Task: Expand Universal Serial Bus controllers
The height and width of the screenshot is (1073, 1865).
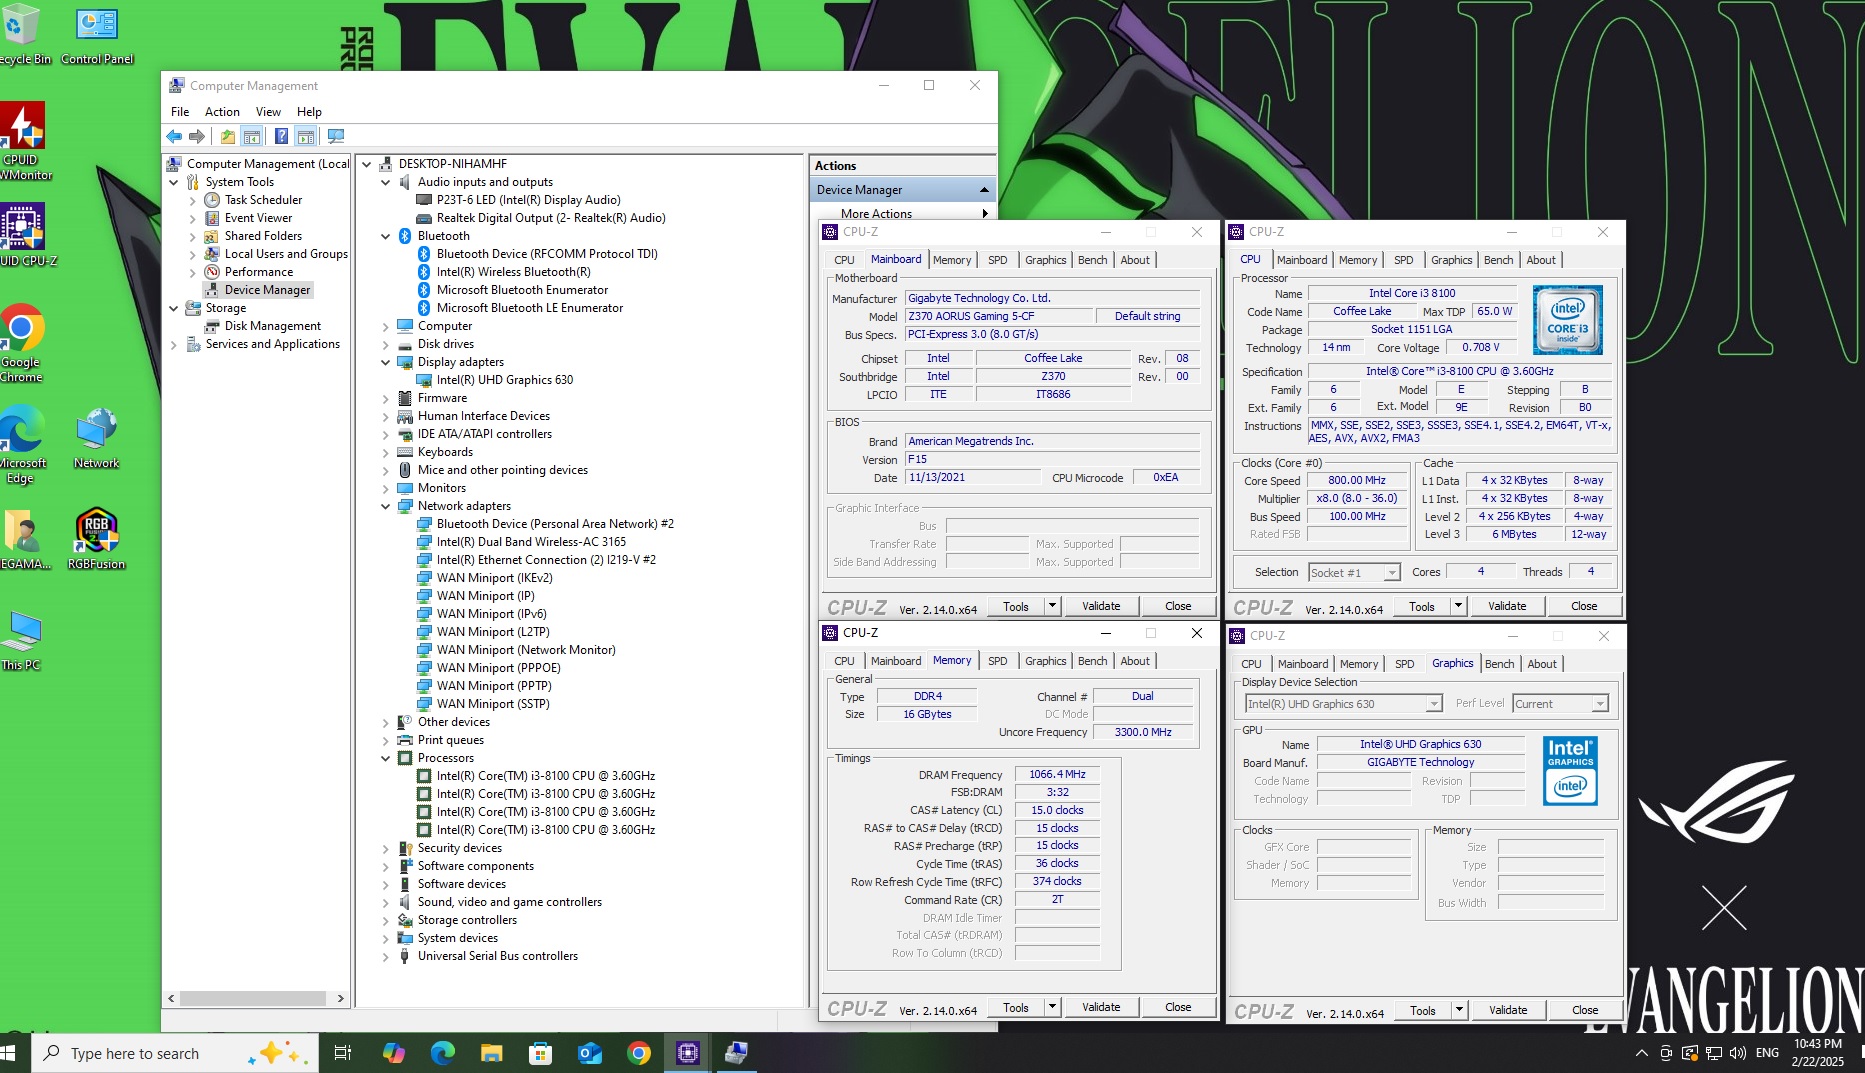Action: 385,957
